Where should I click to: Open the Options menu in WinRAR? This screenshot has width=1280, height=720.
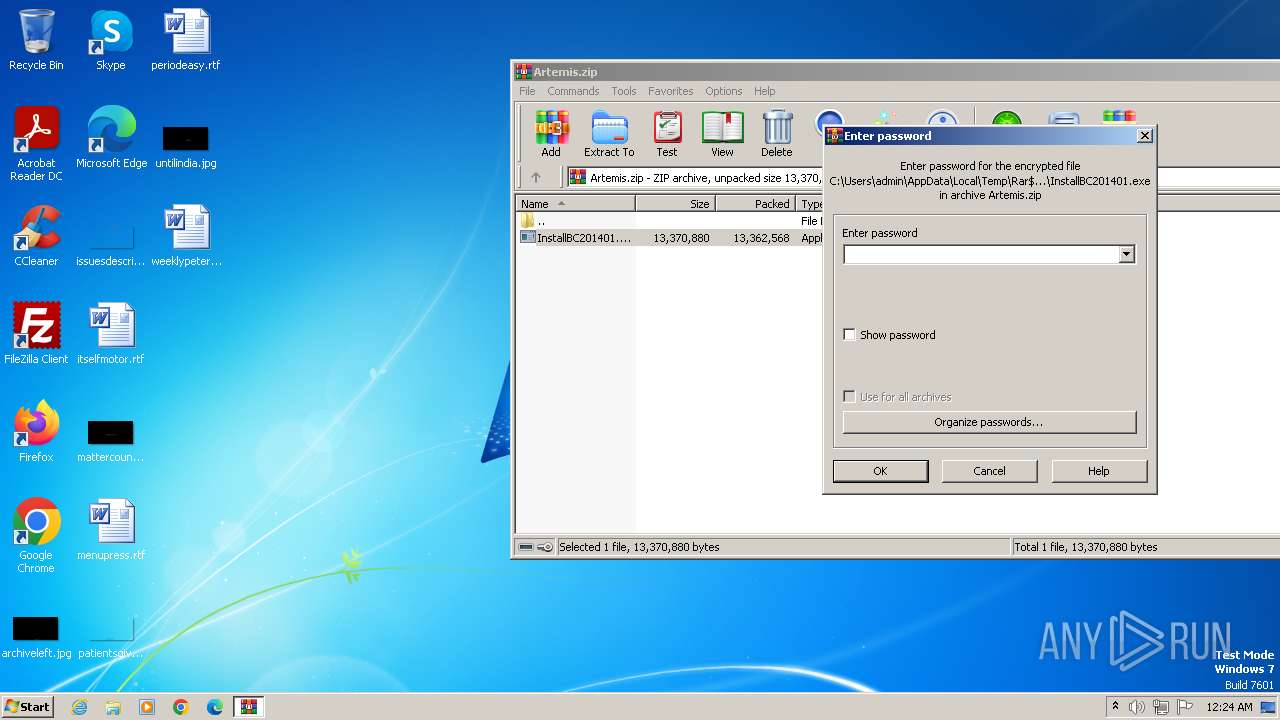point(723,91)
